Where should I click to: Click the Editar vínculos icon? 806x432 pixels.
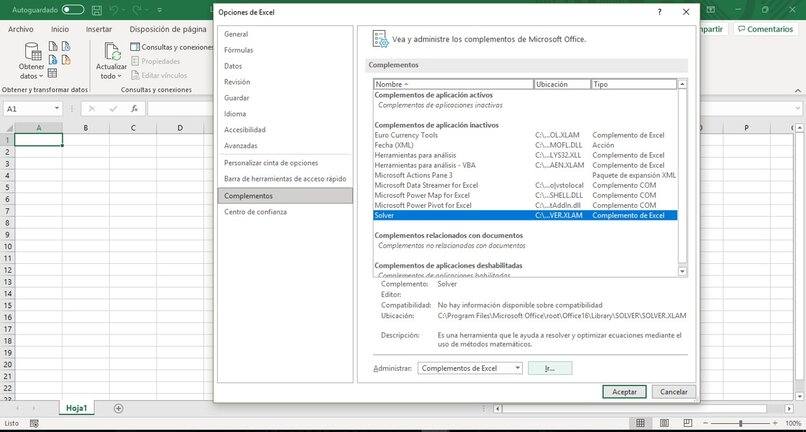[x=135, y=75]
